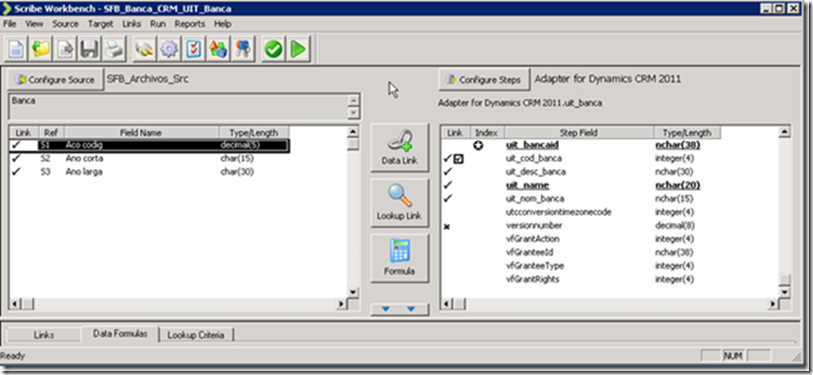Click the Print toolbar icon
The height and width of the screenshot is (375, 813).
coord(114,50)
